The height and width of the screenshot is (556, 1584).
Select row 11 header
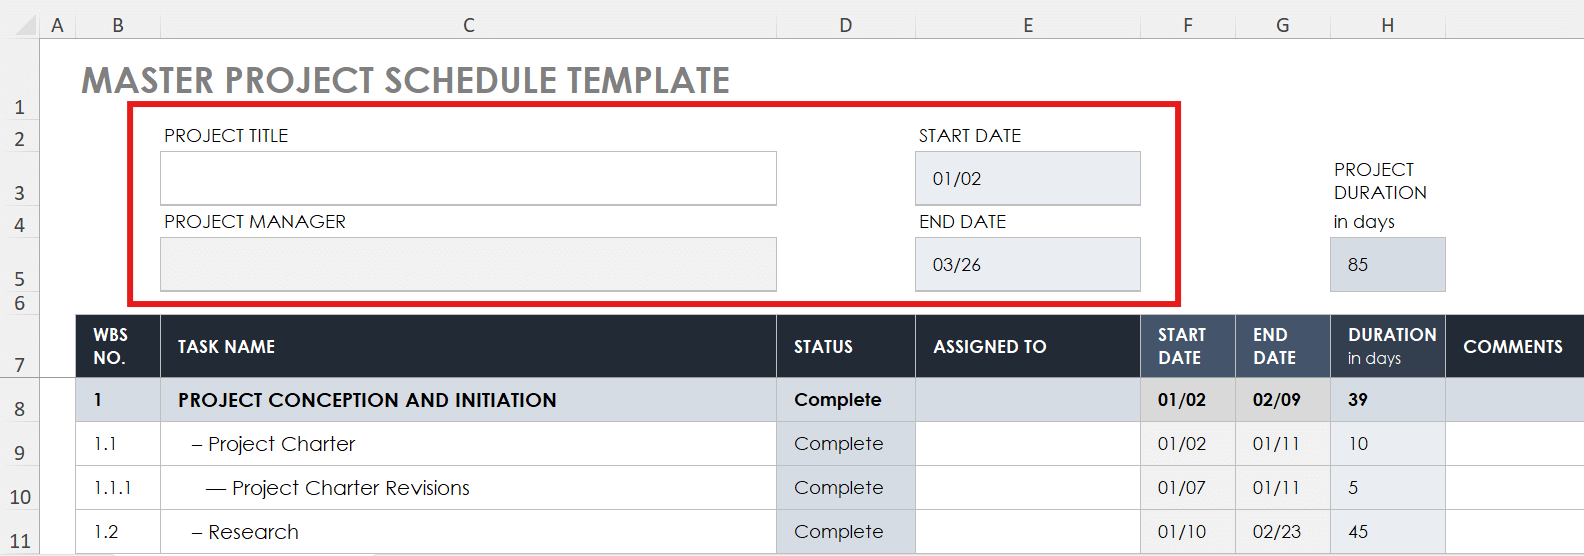coord(19,540)
